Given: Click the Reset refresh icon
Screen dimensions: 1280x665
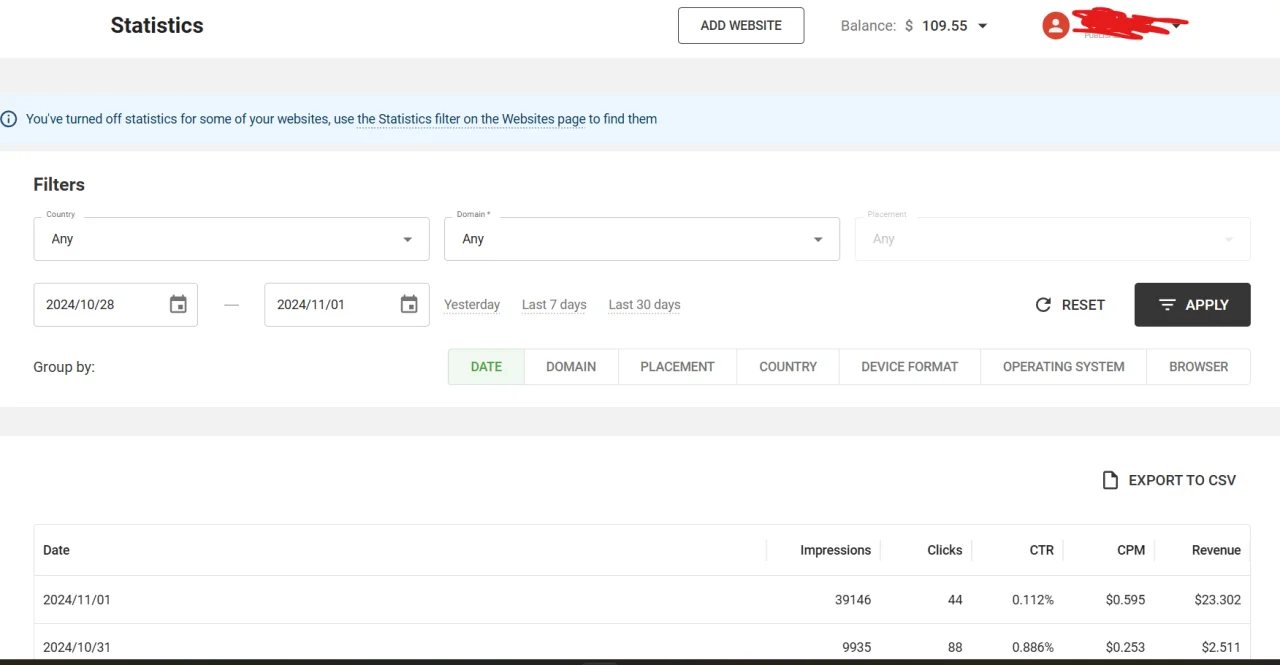Looking at the screenshot, I should (x=1043, y=305).
